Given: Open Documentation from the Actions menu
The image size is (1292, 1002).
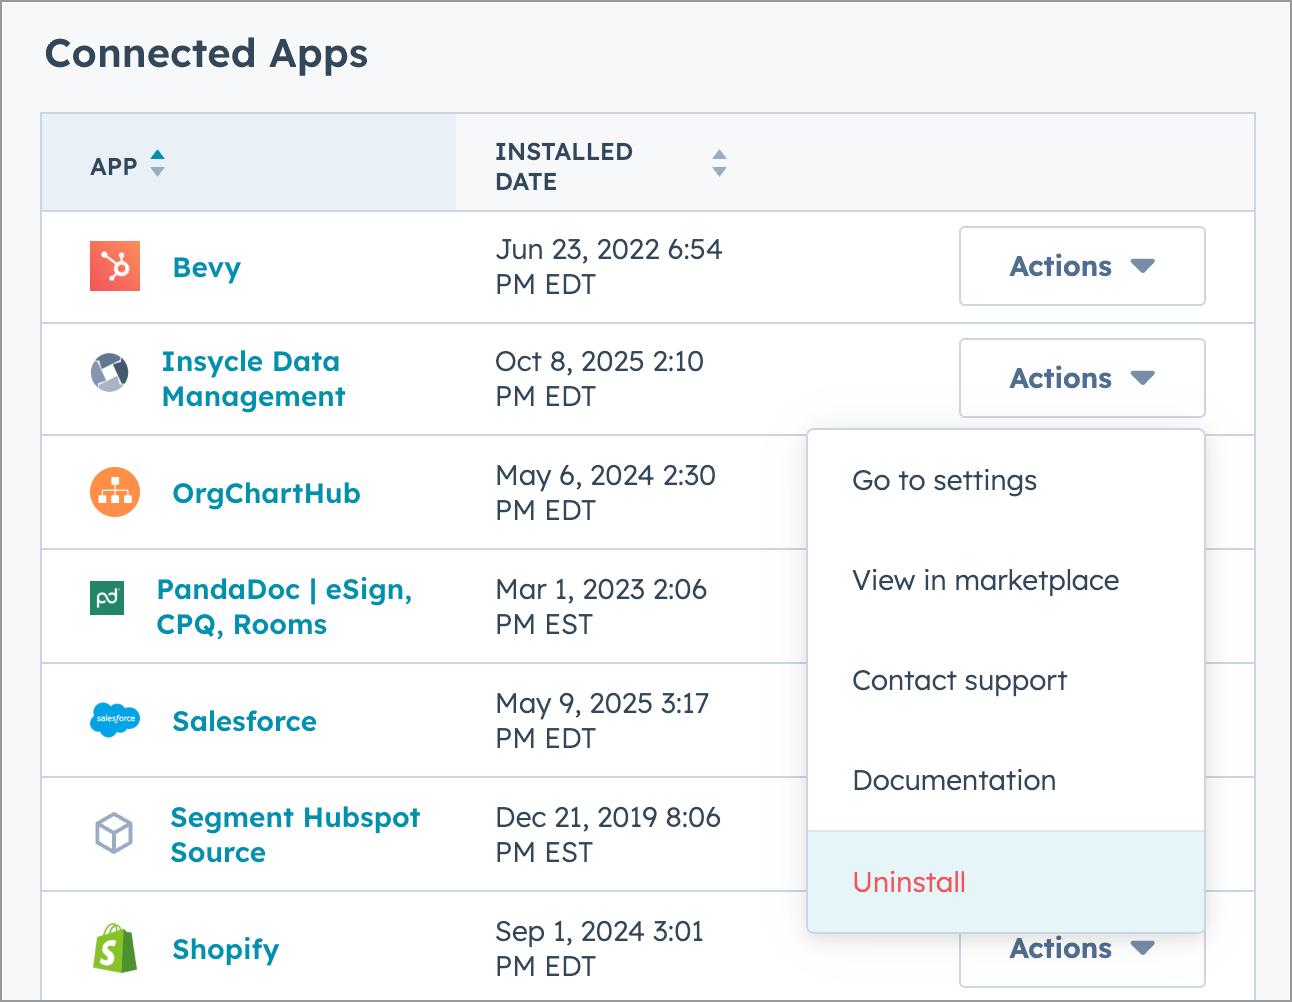Looking at the screenshot, I should (x=953, y=780).
